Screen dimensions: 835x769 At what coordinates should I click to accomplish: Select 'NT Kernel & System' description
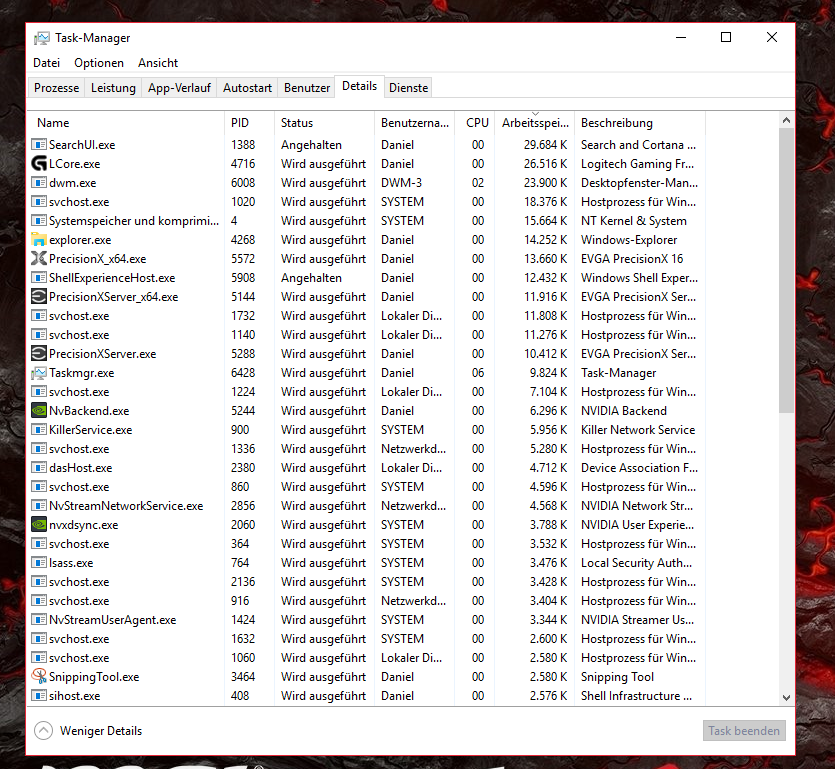(x=634, y=220)
